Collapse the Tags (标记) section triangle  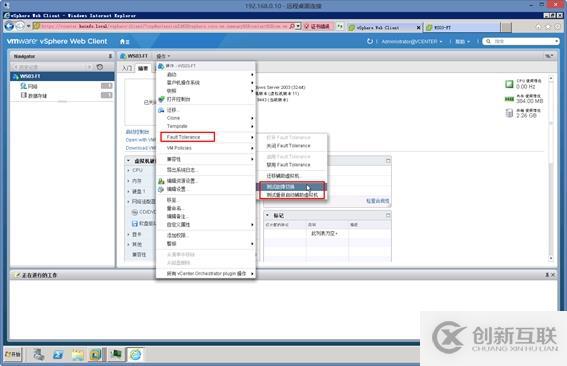pyautogui.click(x=268, y=215)
